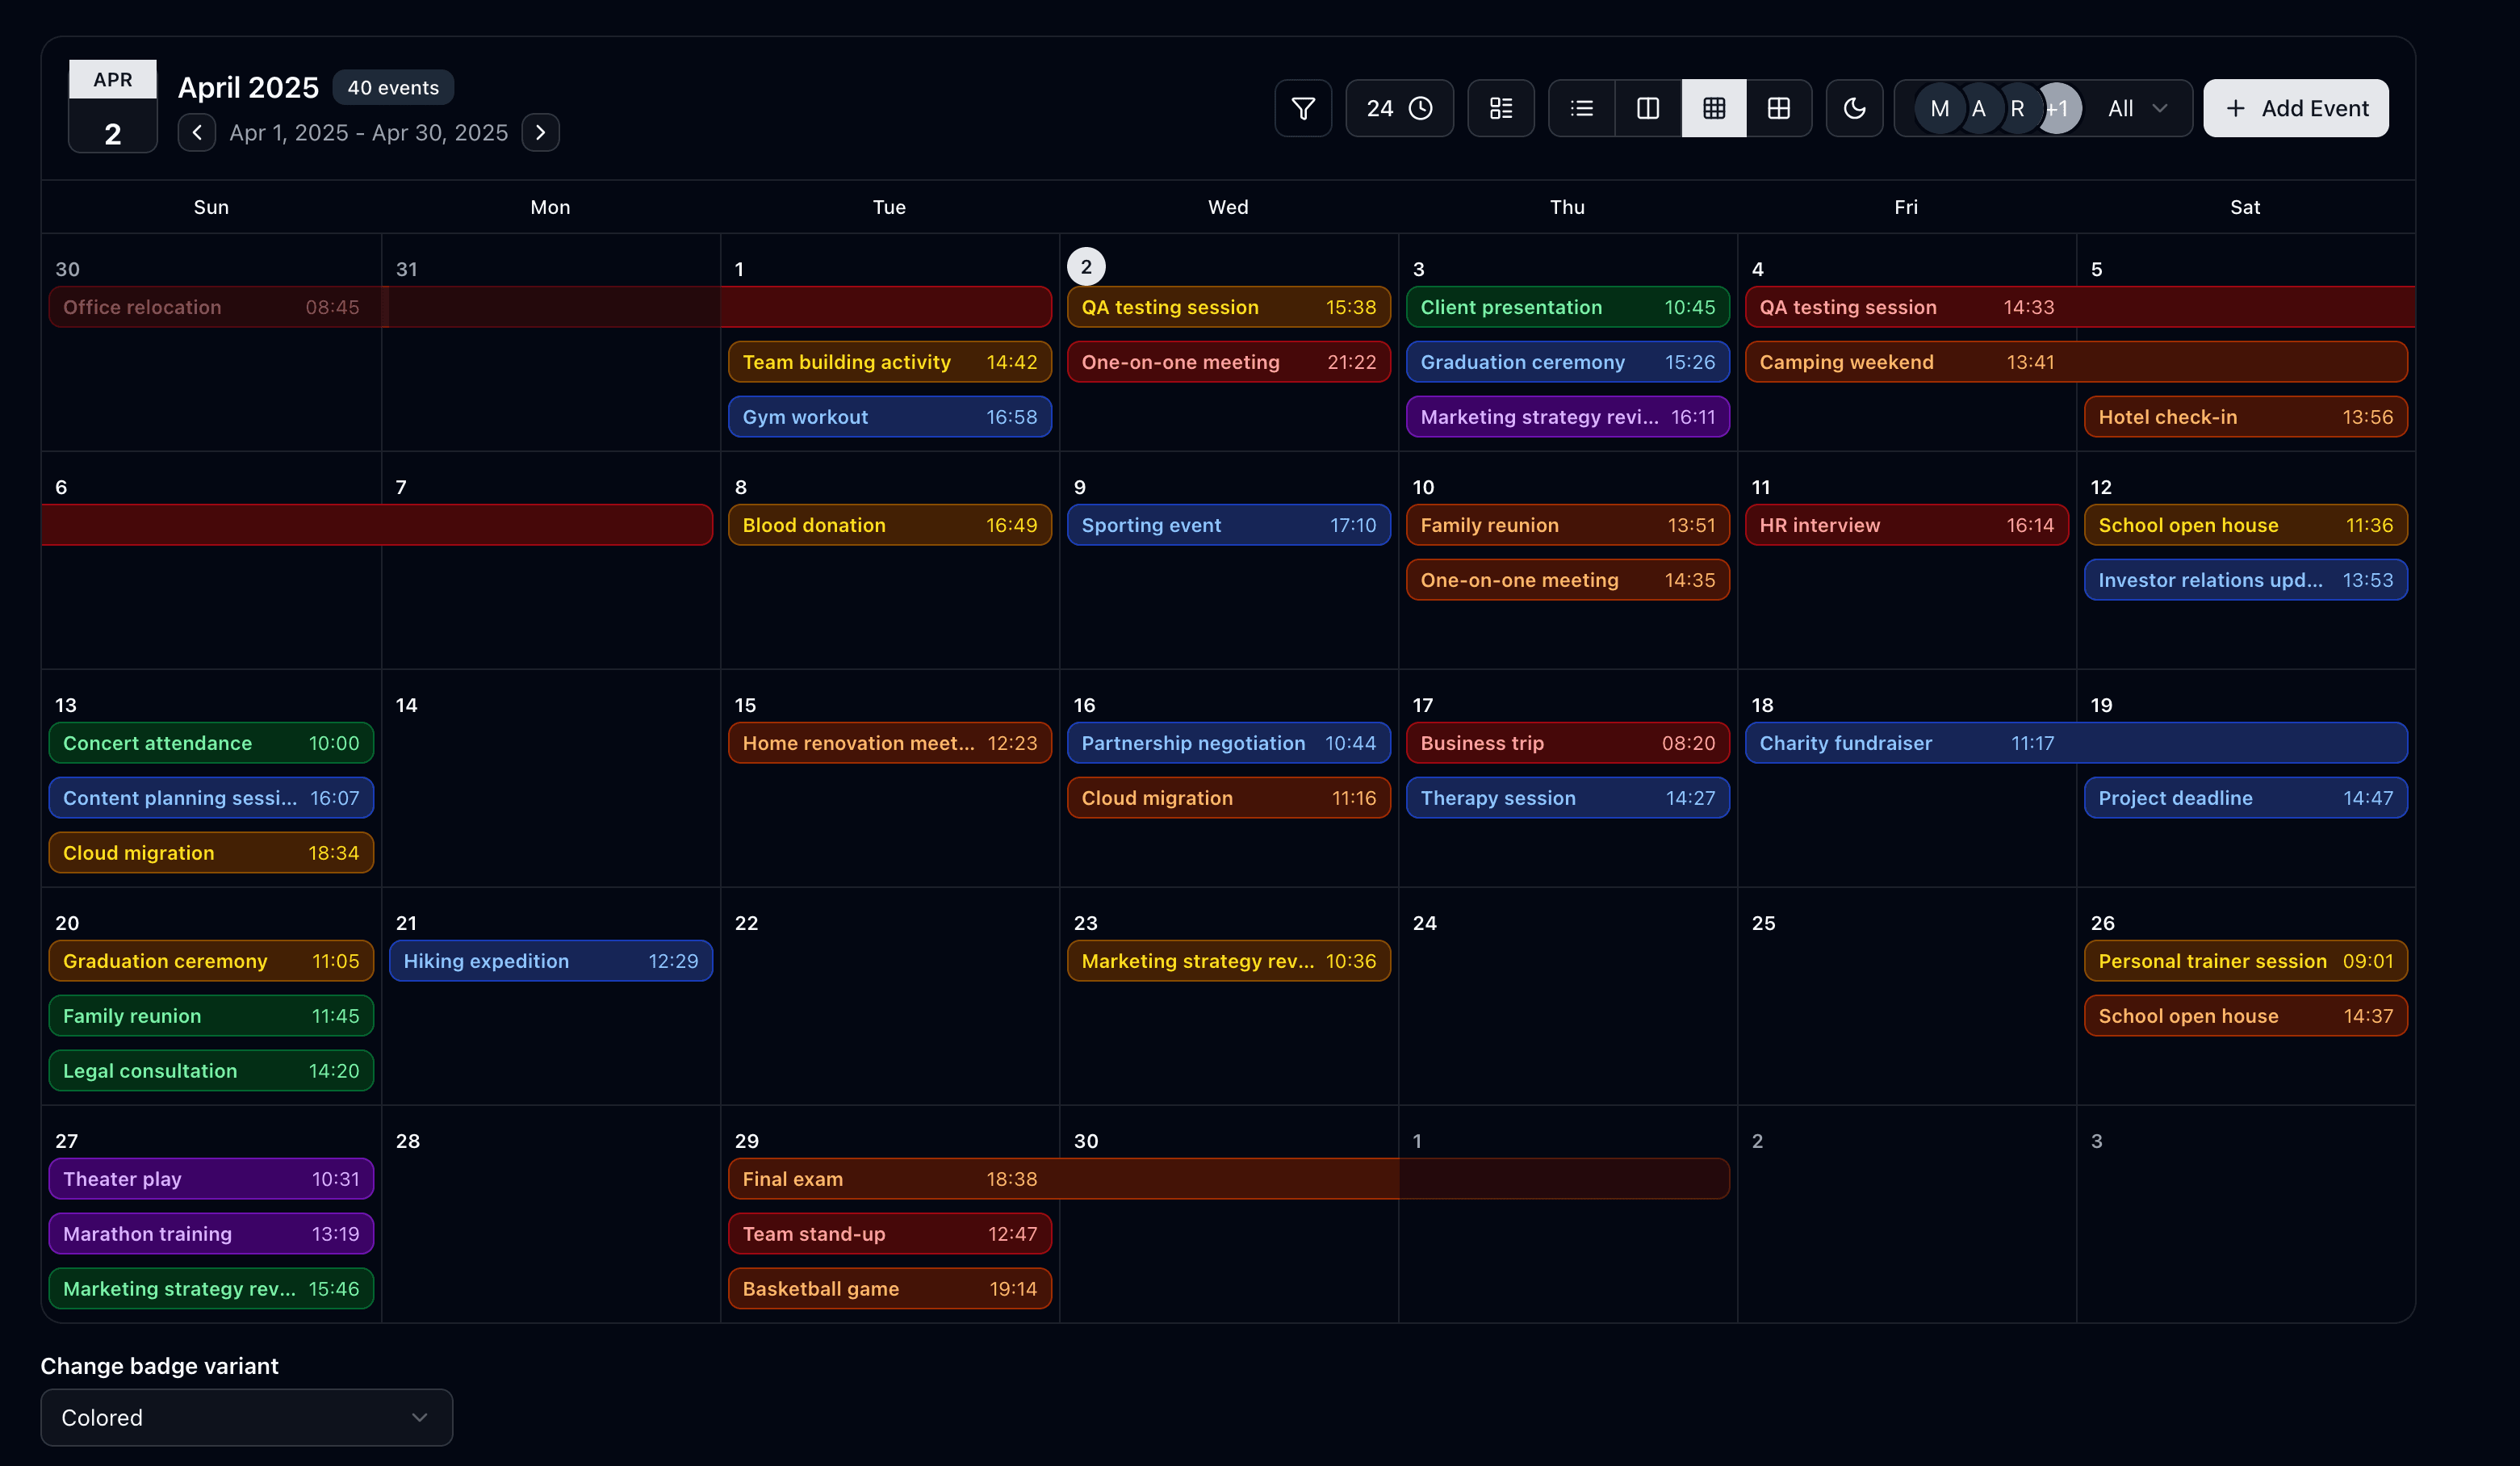Switch to the year overview view

1780,108
